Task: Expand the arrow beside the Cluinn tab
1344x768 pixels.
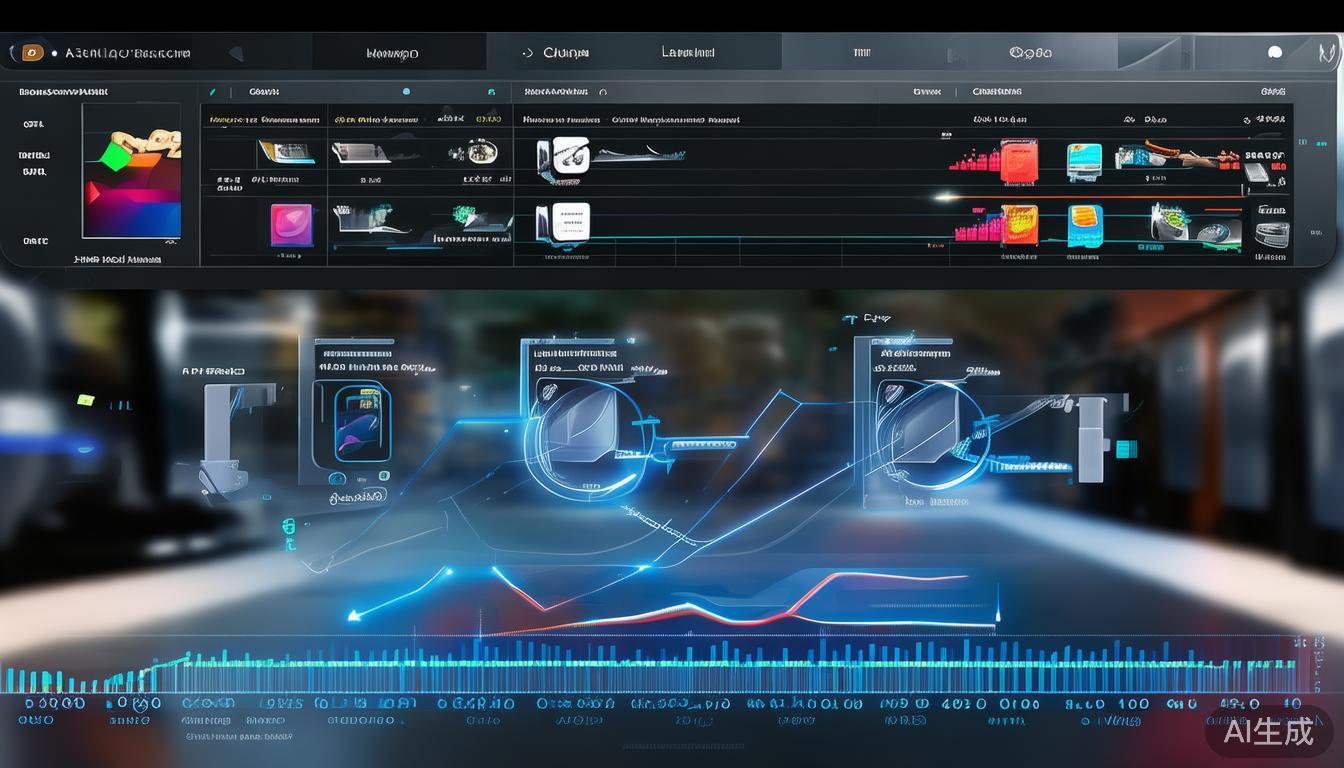Action: click(527, 53)
